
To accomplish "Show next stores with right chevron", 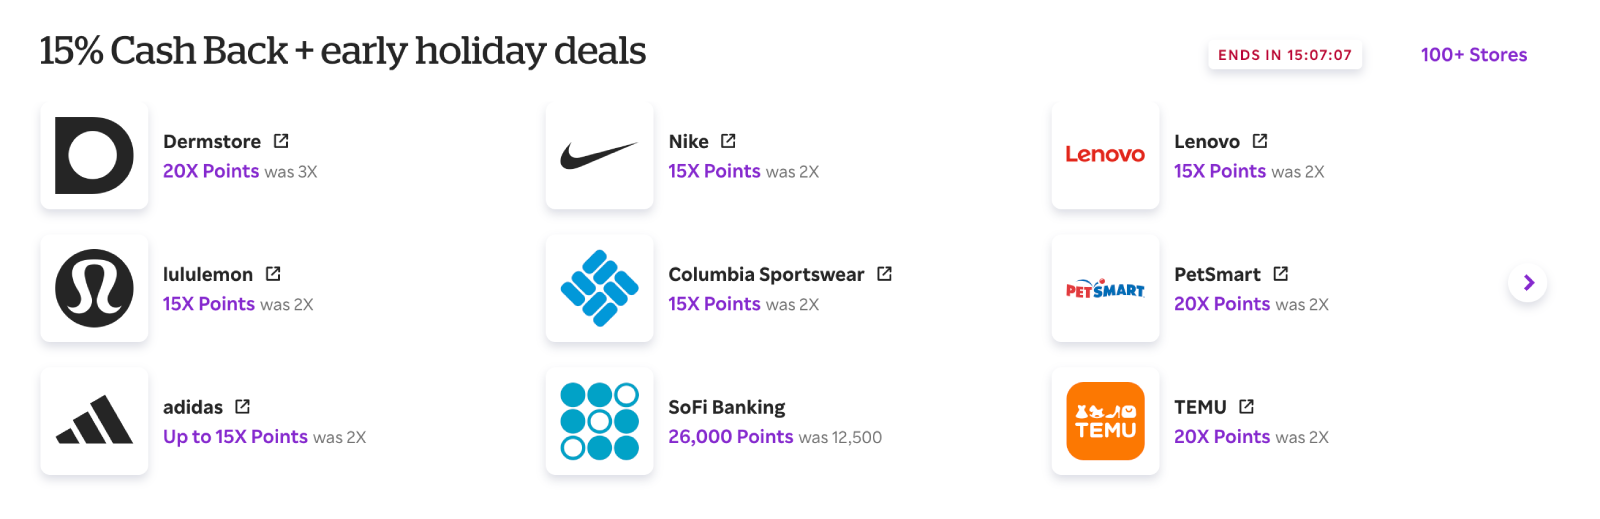I will tap(1527, 283).
